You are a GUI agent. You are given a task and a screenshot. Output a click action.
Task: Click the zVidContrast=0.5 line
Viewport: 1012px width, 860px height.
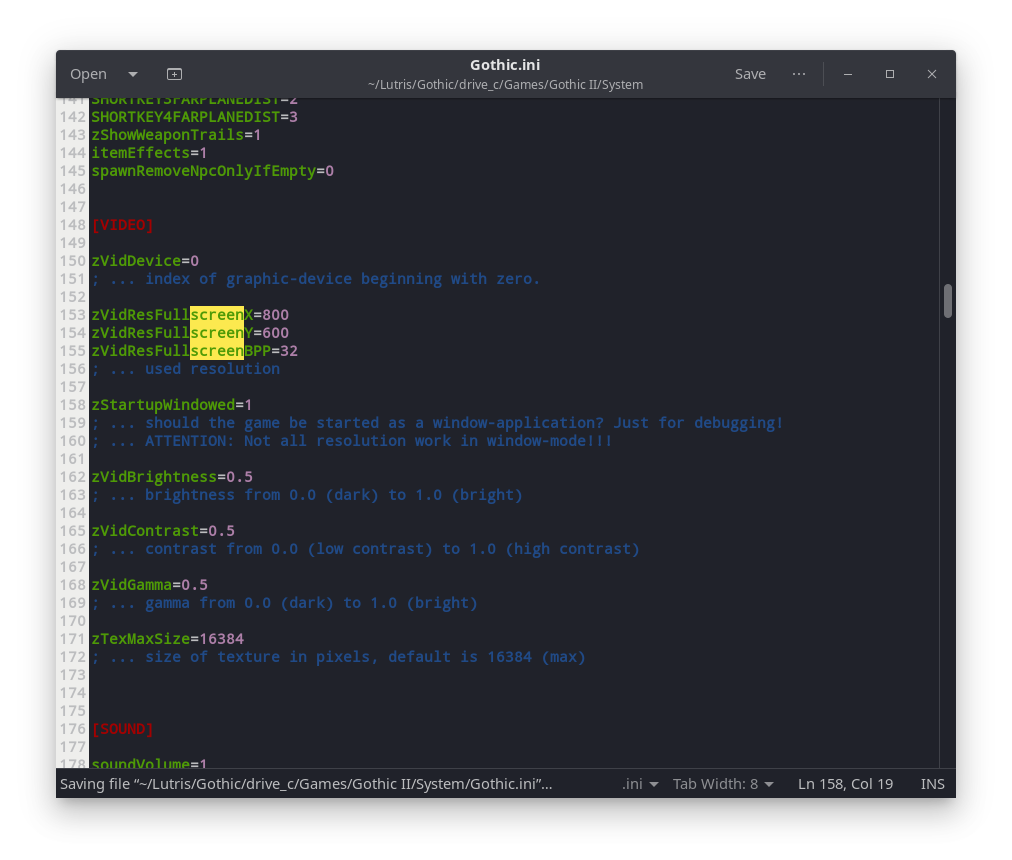pos(163,531)
